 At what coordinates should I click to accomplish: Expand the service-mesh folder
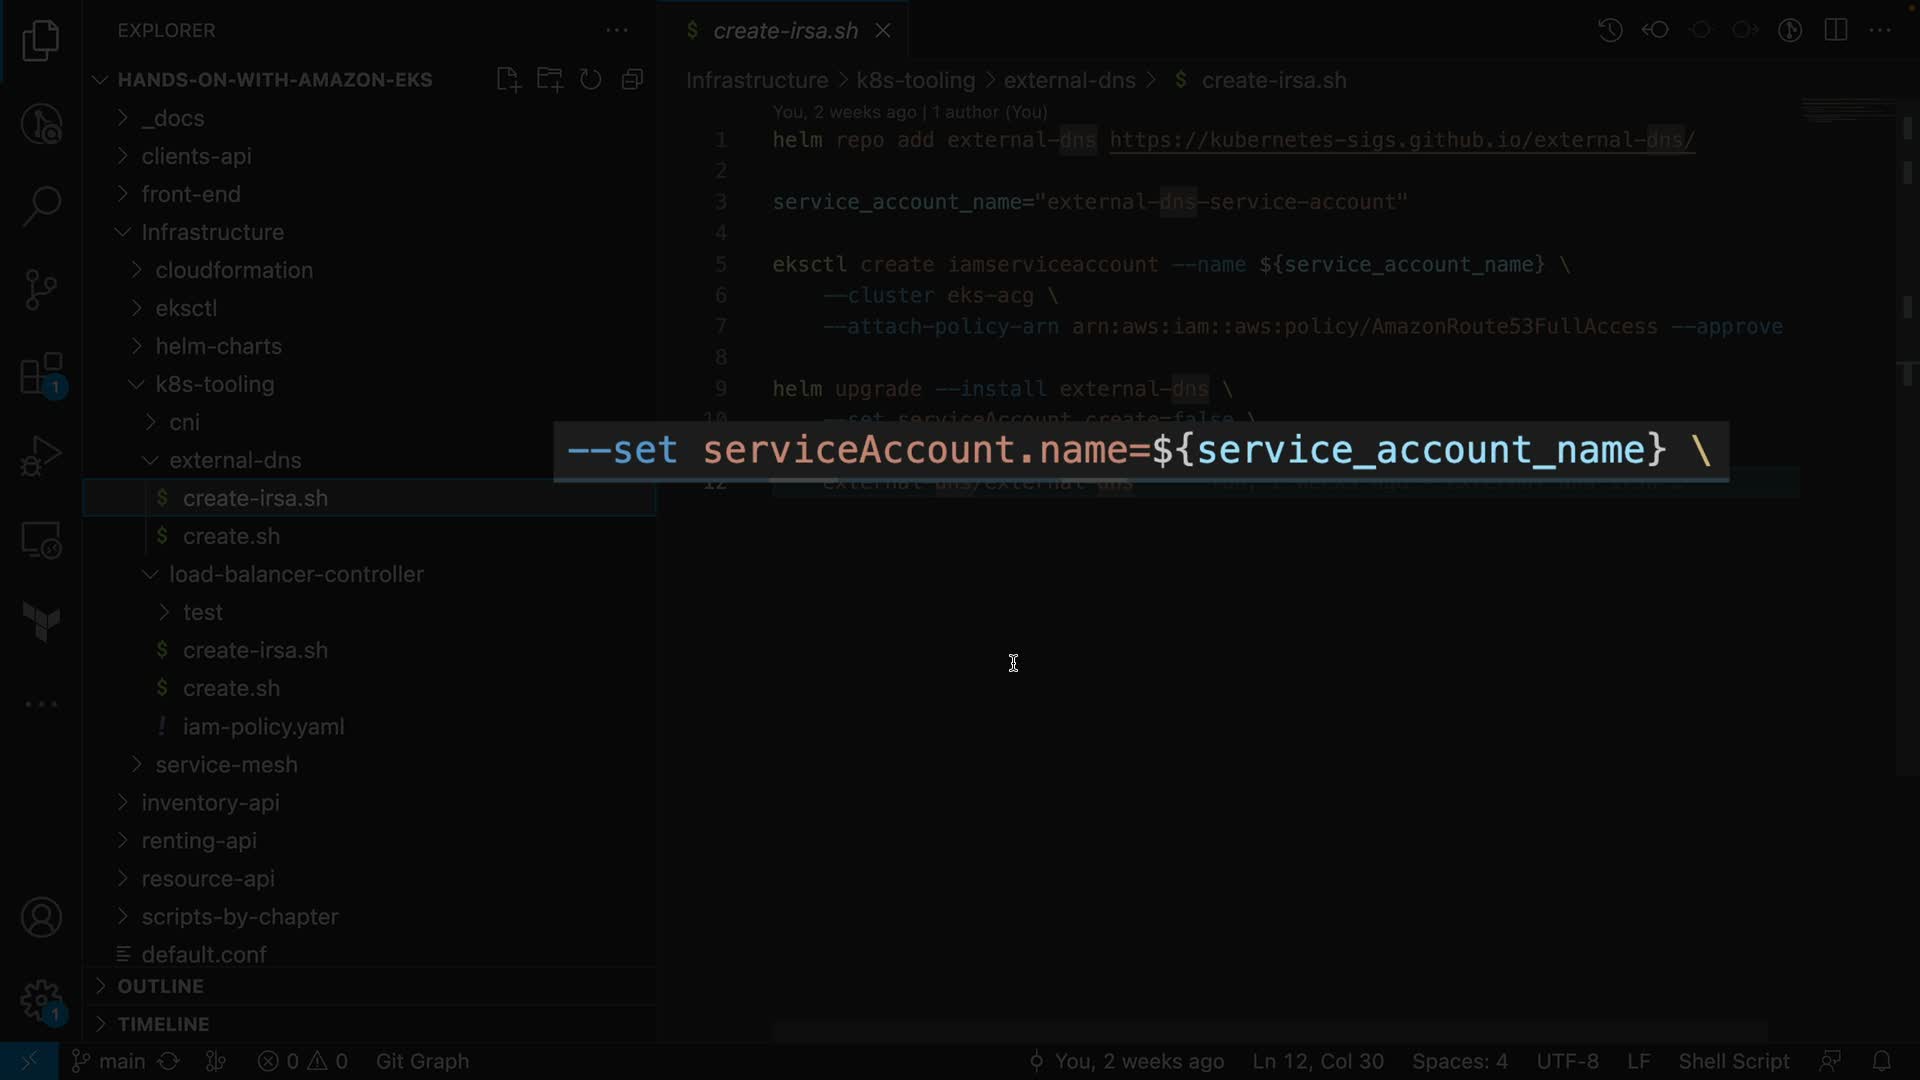[x=226, y=764]
